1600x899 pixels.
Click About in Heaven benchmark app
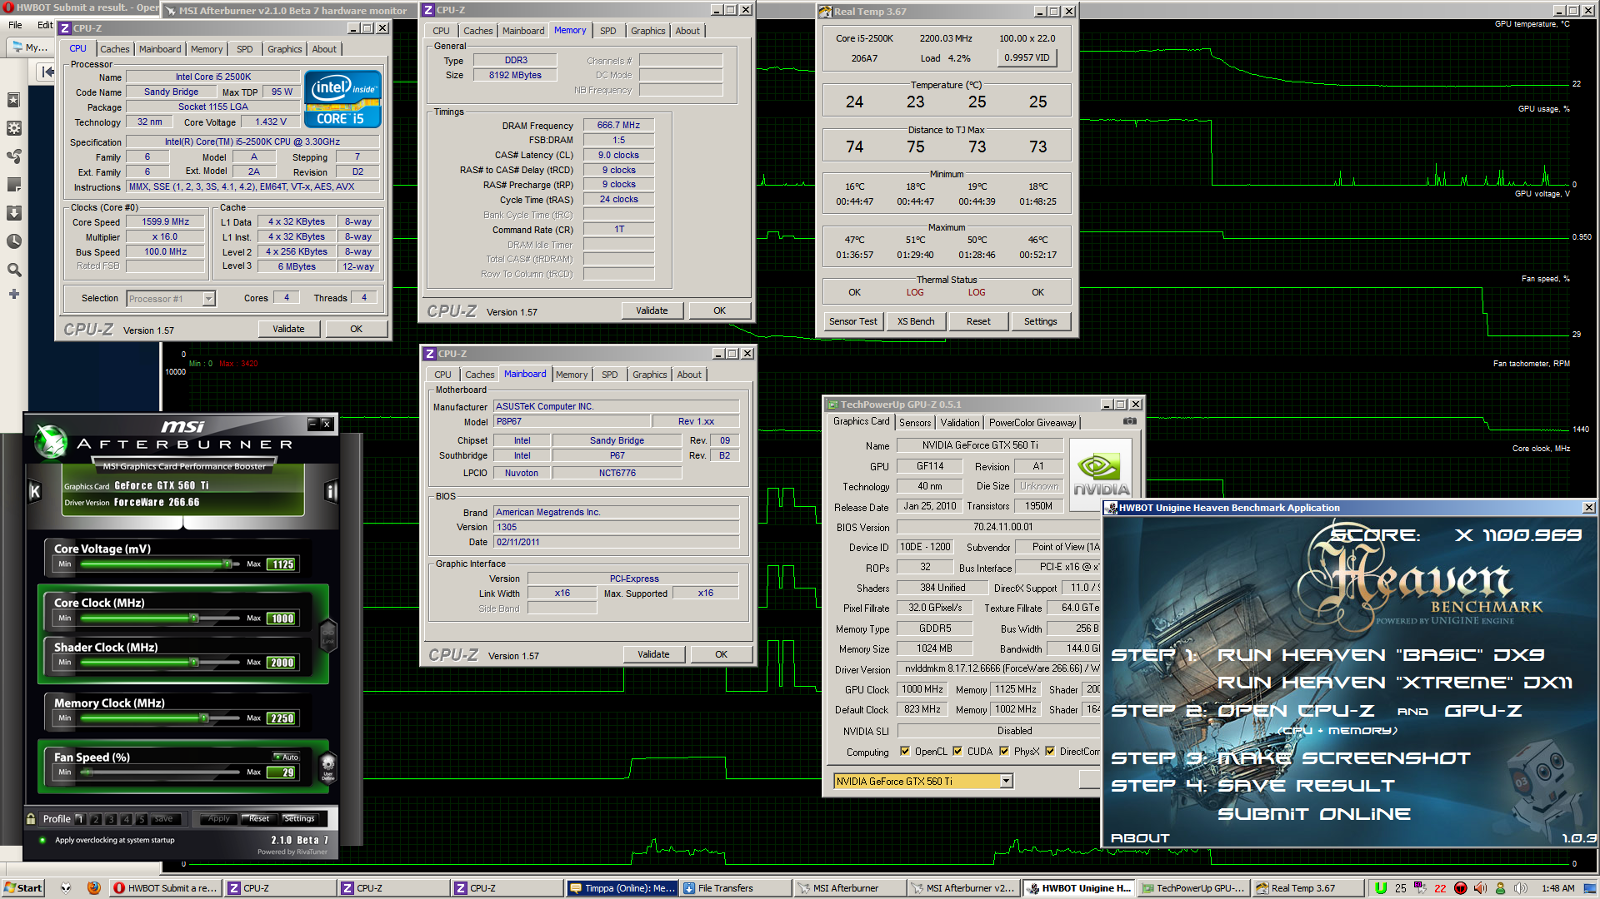pyautogui.click(x=1140, y=838)
